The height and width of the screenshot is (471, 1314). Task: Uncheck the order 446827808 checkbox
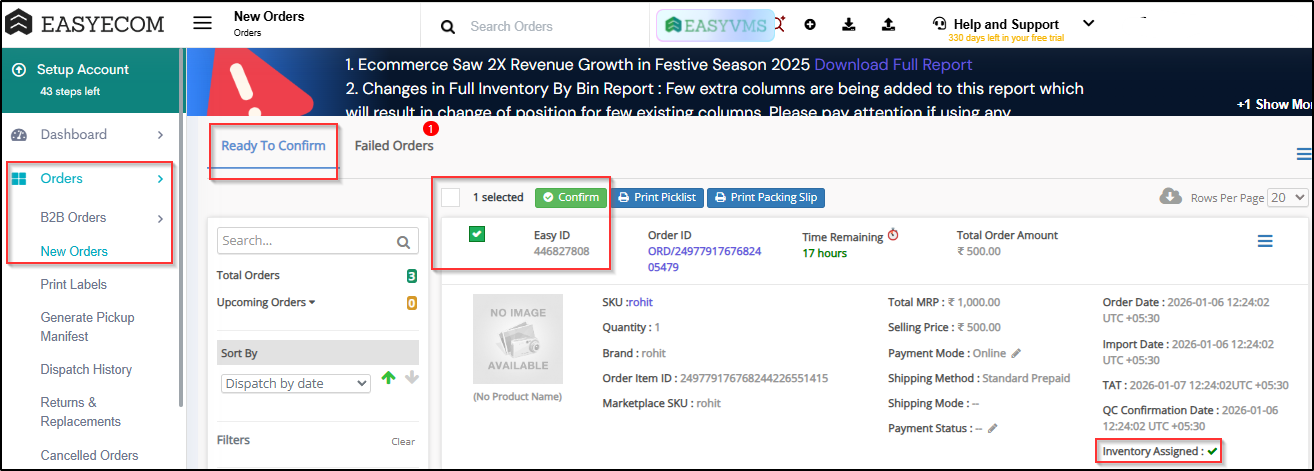pos(477,235)
